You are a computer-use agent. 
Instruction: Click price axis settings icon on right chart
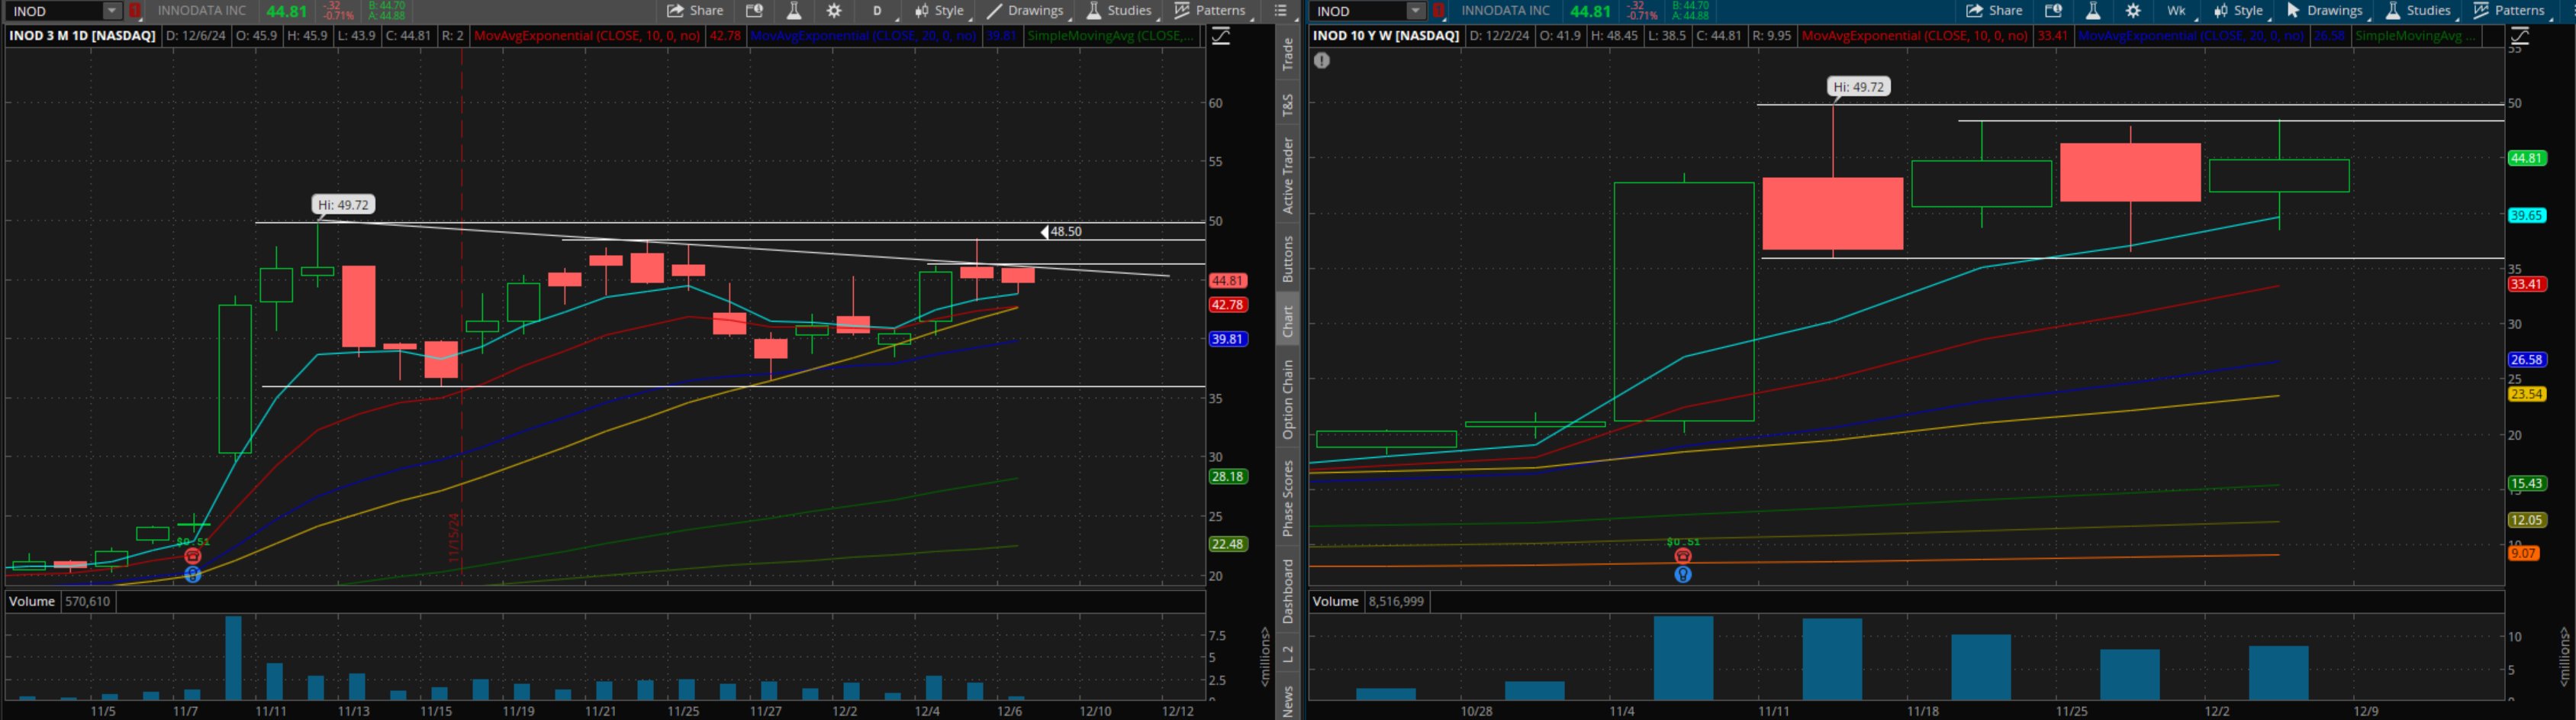(2520, 36)
